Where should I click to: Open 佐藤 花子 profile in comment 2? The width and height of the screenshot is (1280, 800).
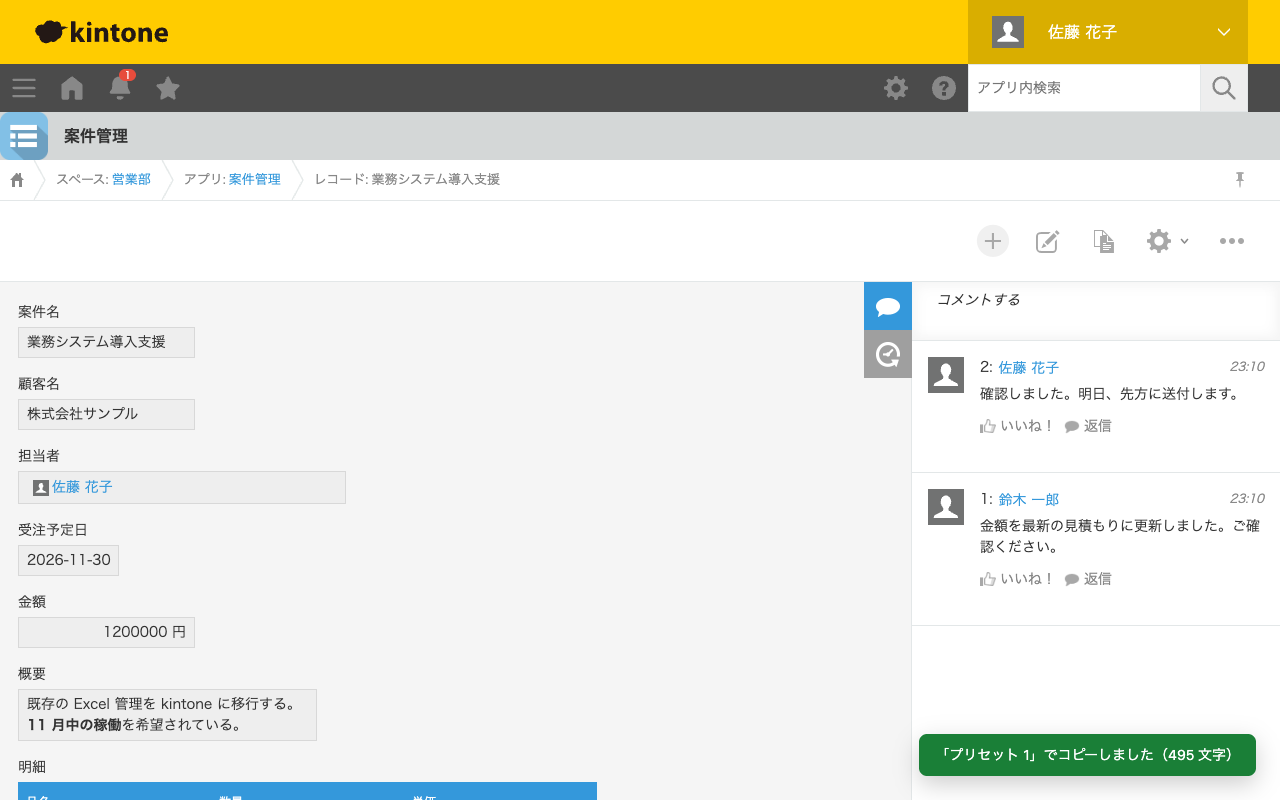point(1029,368)
